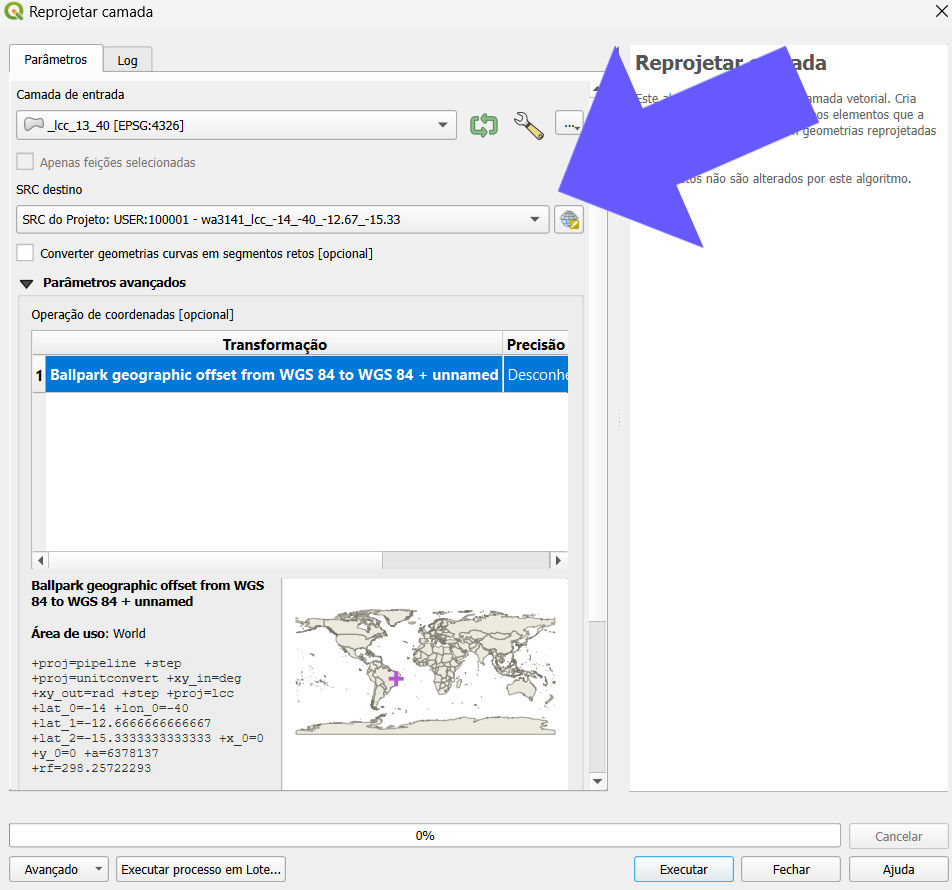Open the 'Avançado' dropdown menu
The height and width of the screenshot is (890, 952).
(x=57, y=869)
